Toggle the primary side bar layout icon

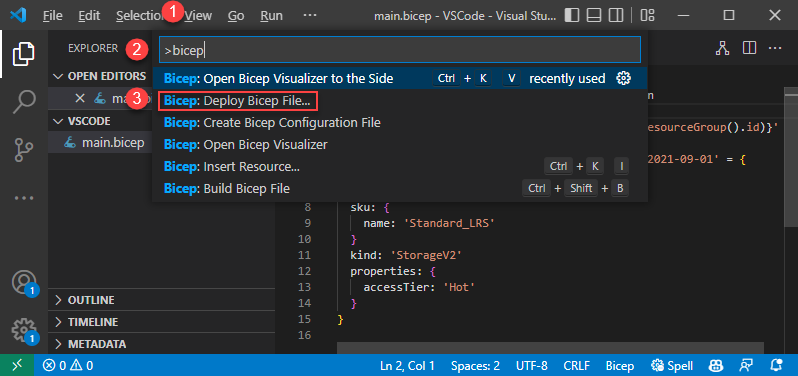click(572, 16)
